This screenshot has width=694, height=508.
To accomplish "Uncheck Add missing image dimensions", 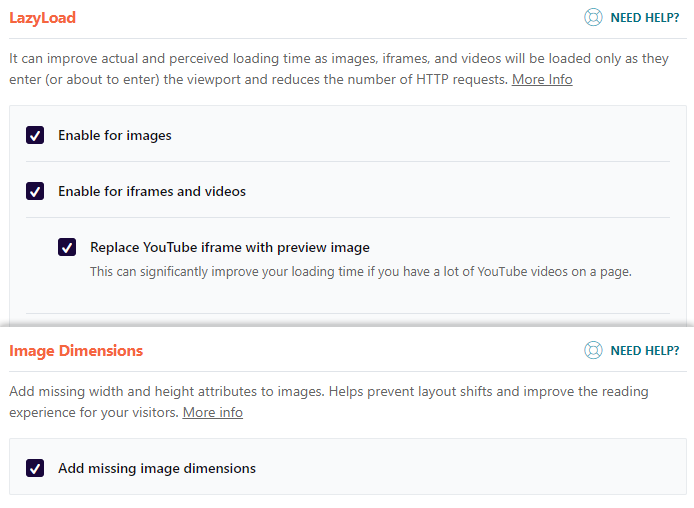I will [35, 468].
